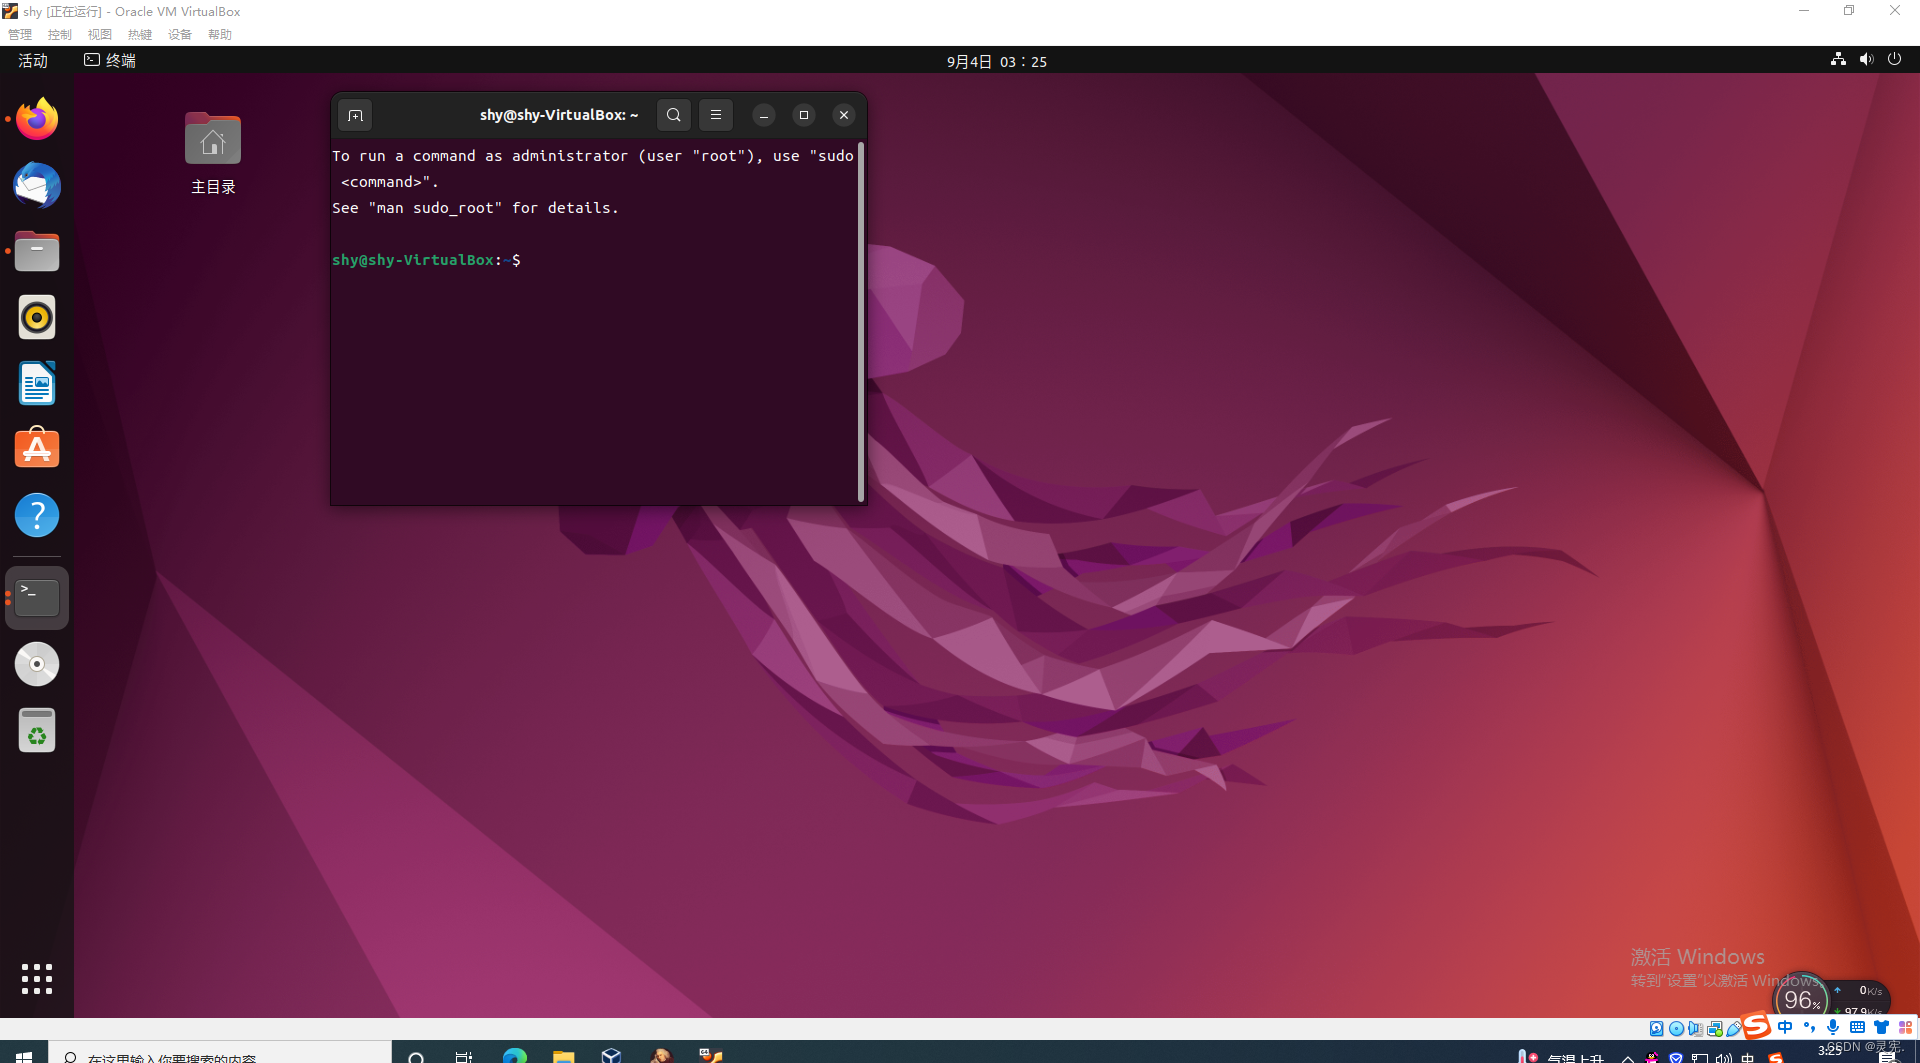
Task: Open Microsoft Edge on Windows taskbar
Action: pos(515,1055)
